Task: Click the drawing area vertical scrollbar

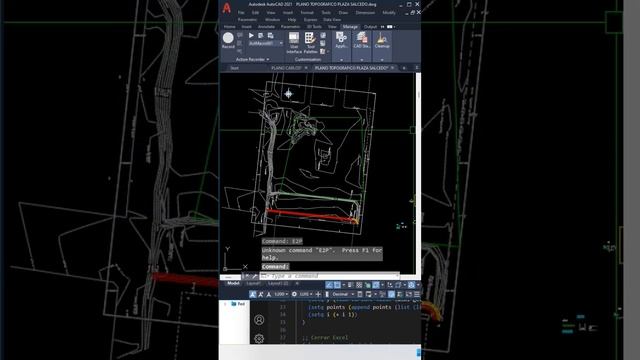Action: [418, 173]
